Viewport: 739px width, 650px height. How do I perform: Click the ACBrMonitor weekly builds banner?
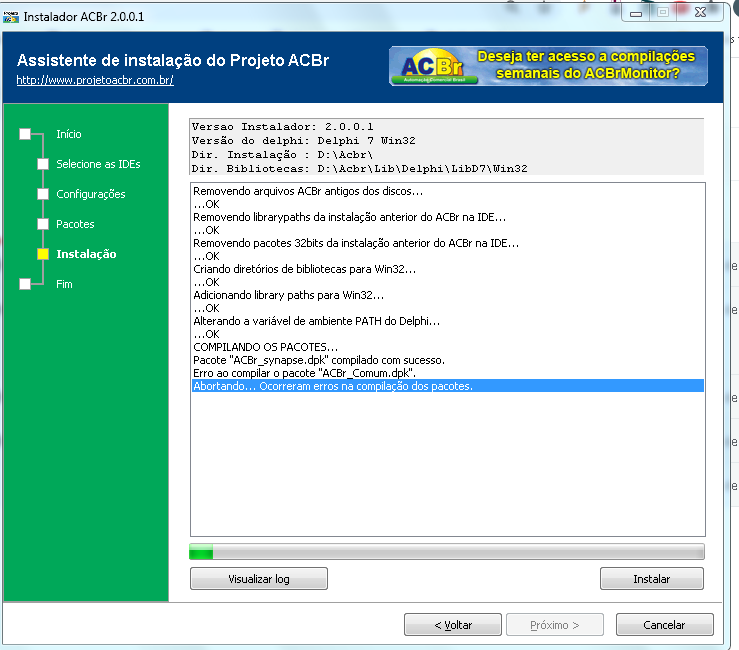pos(548,66)
